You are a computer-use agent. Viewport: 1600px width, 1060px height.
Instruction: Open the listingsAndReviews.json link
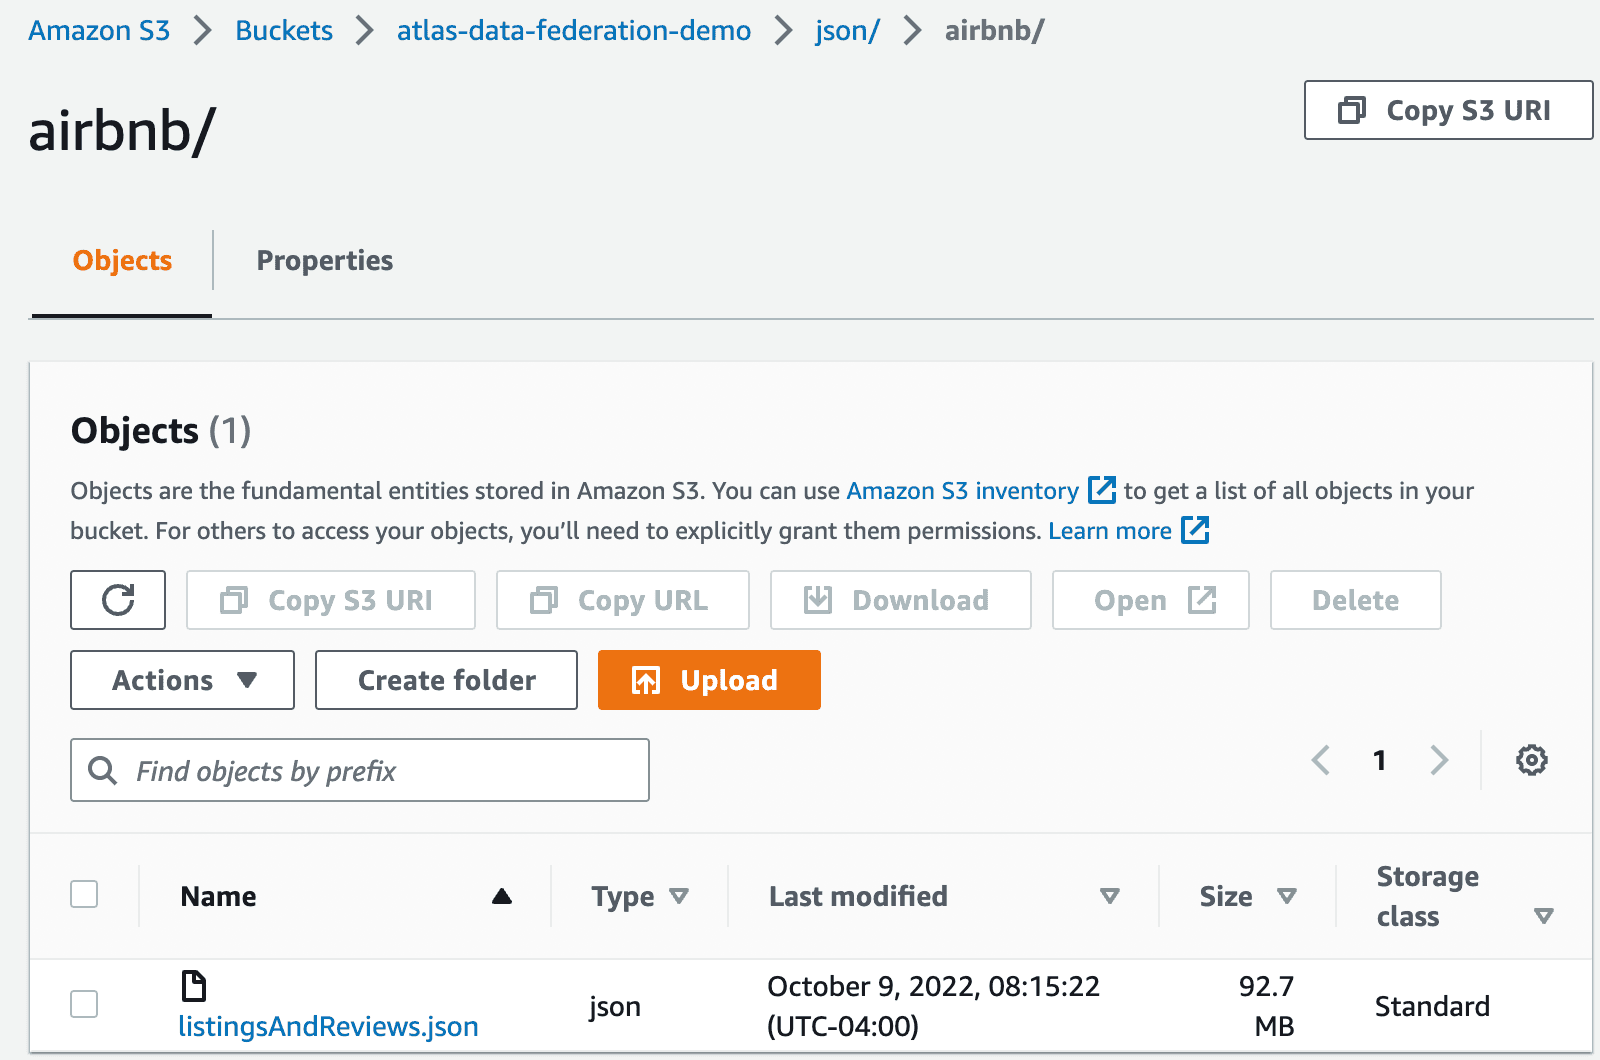tap(328, 1026)
